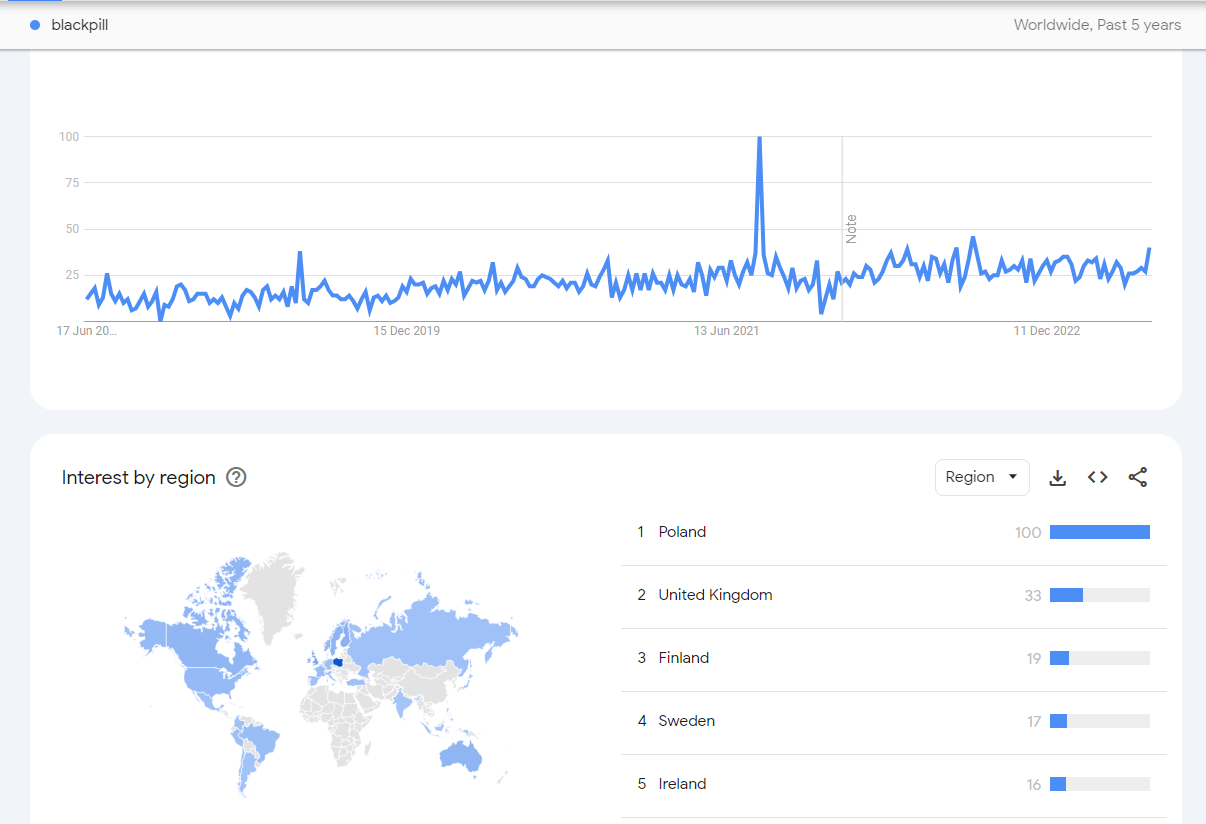Screen dimensions: 1206x824
Task: Click the share icon for region card
Action: tap(1137, 477)
